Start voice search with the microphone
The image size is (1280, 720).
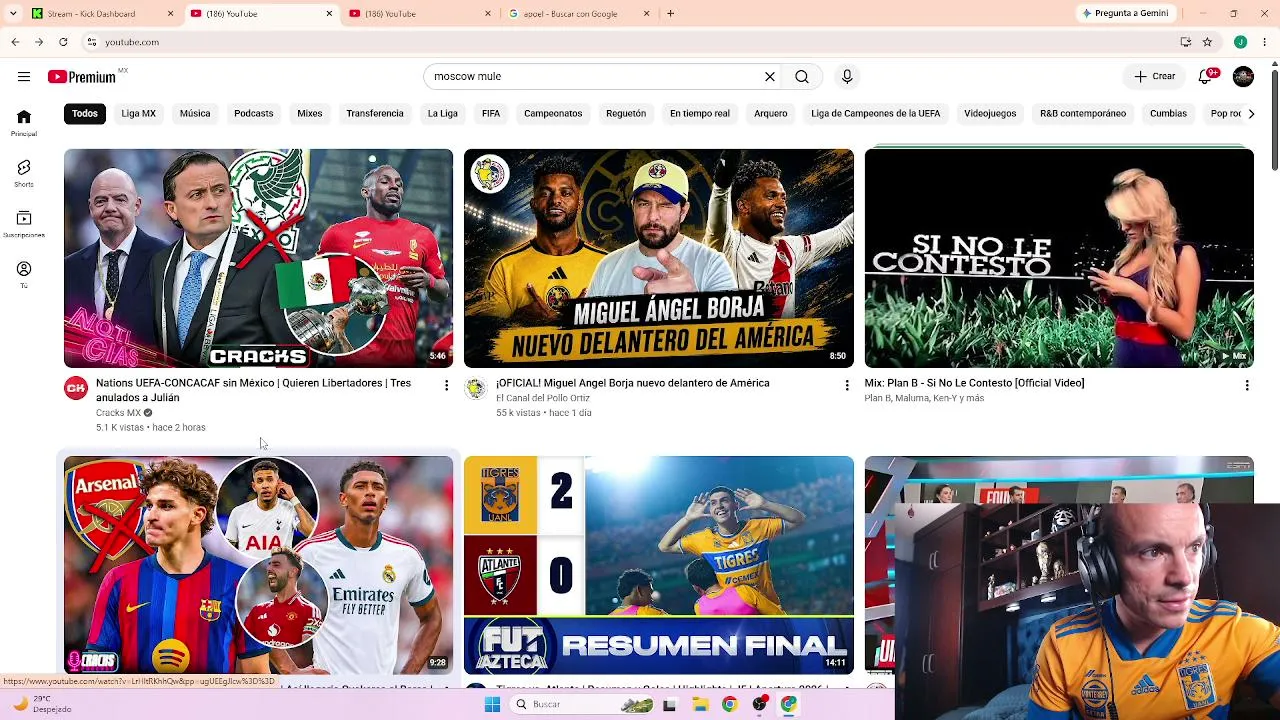(x=847, y=77)
